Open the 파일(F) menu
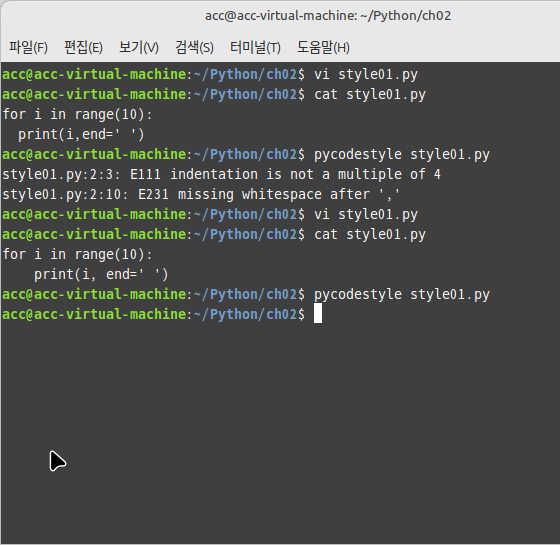 point(28,47)
